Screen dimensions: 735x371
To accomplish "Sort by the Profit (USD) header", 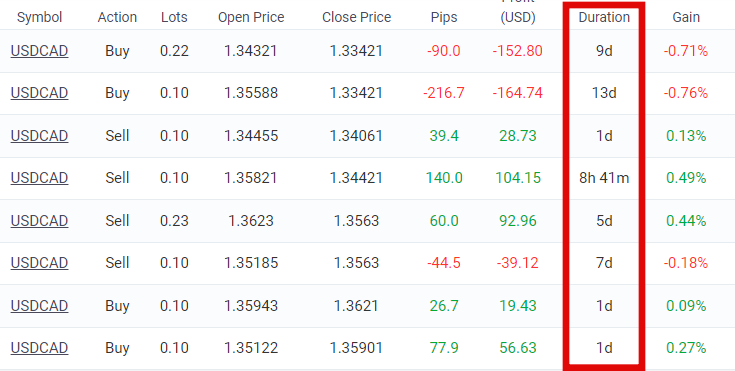I will point(518,14).
